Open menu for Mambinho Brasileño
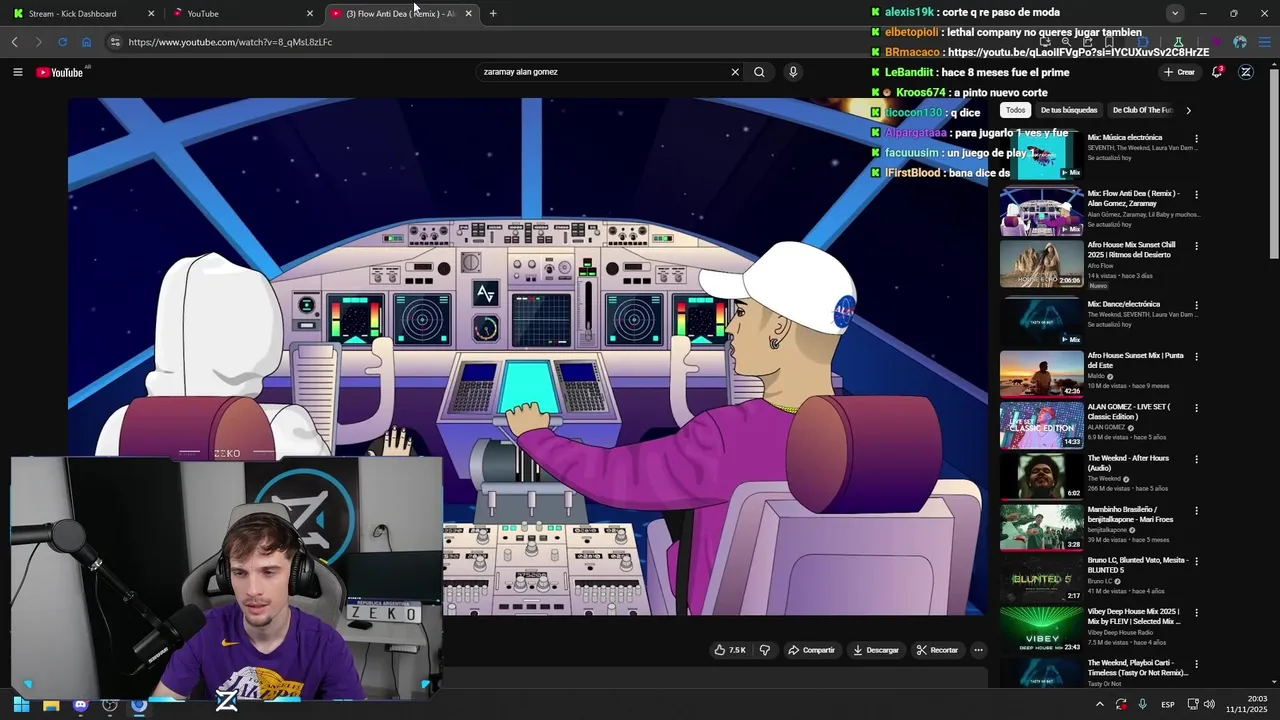 1196,511
